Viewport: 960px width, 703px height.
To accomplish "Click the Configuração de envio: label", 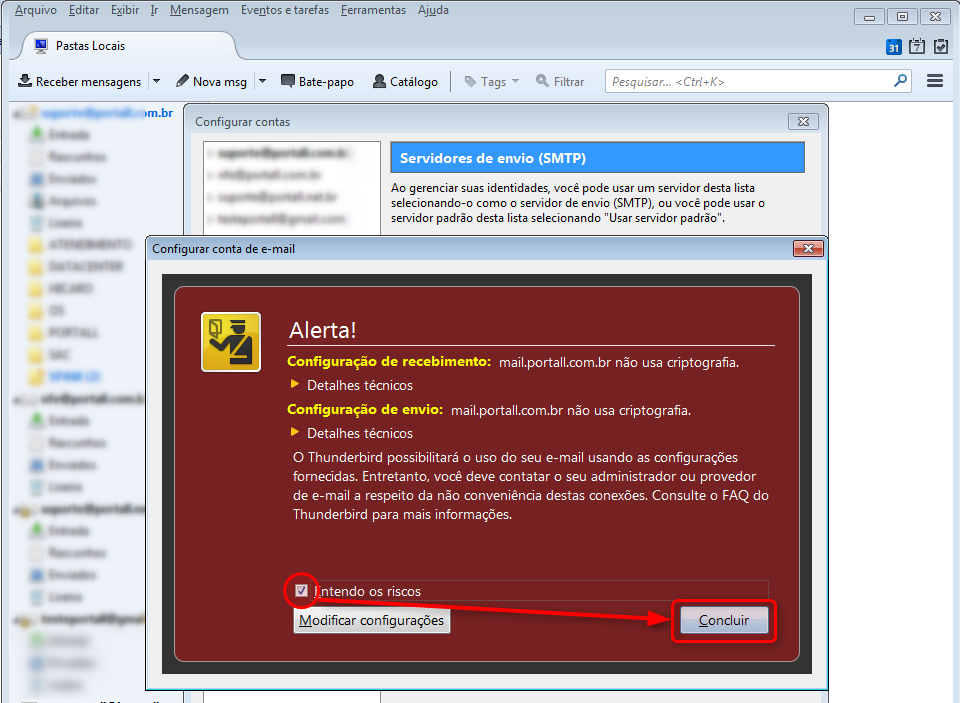I will [x=365, y=409].
